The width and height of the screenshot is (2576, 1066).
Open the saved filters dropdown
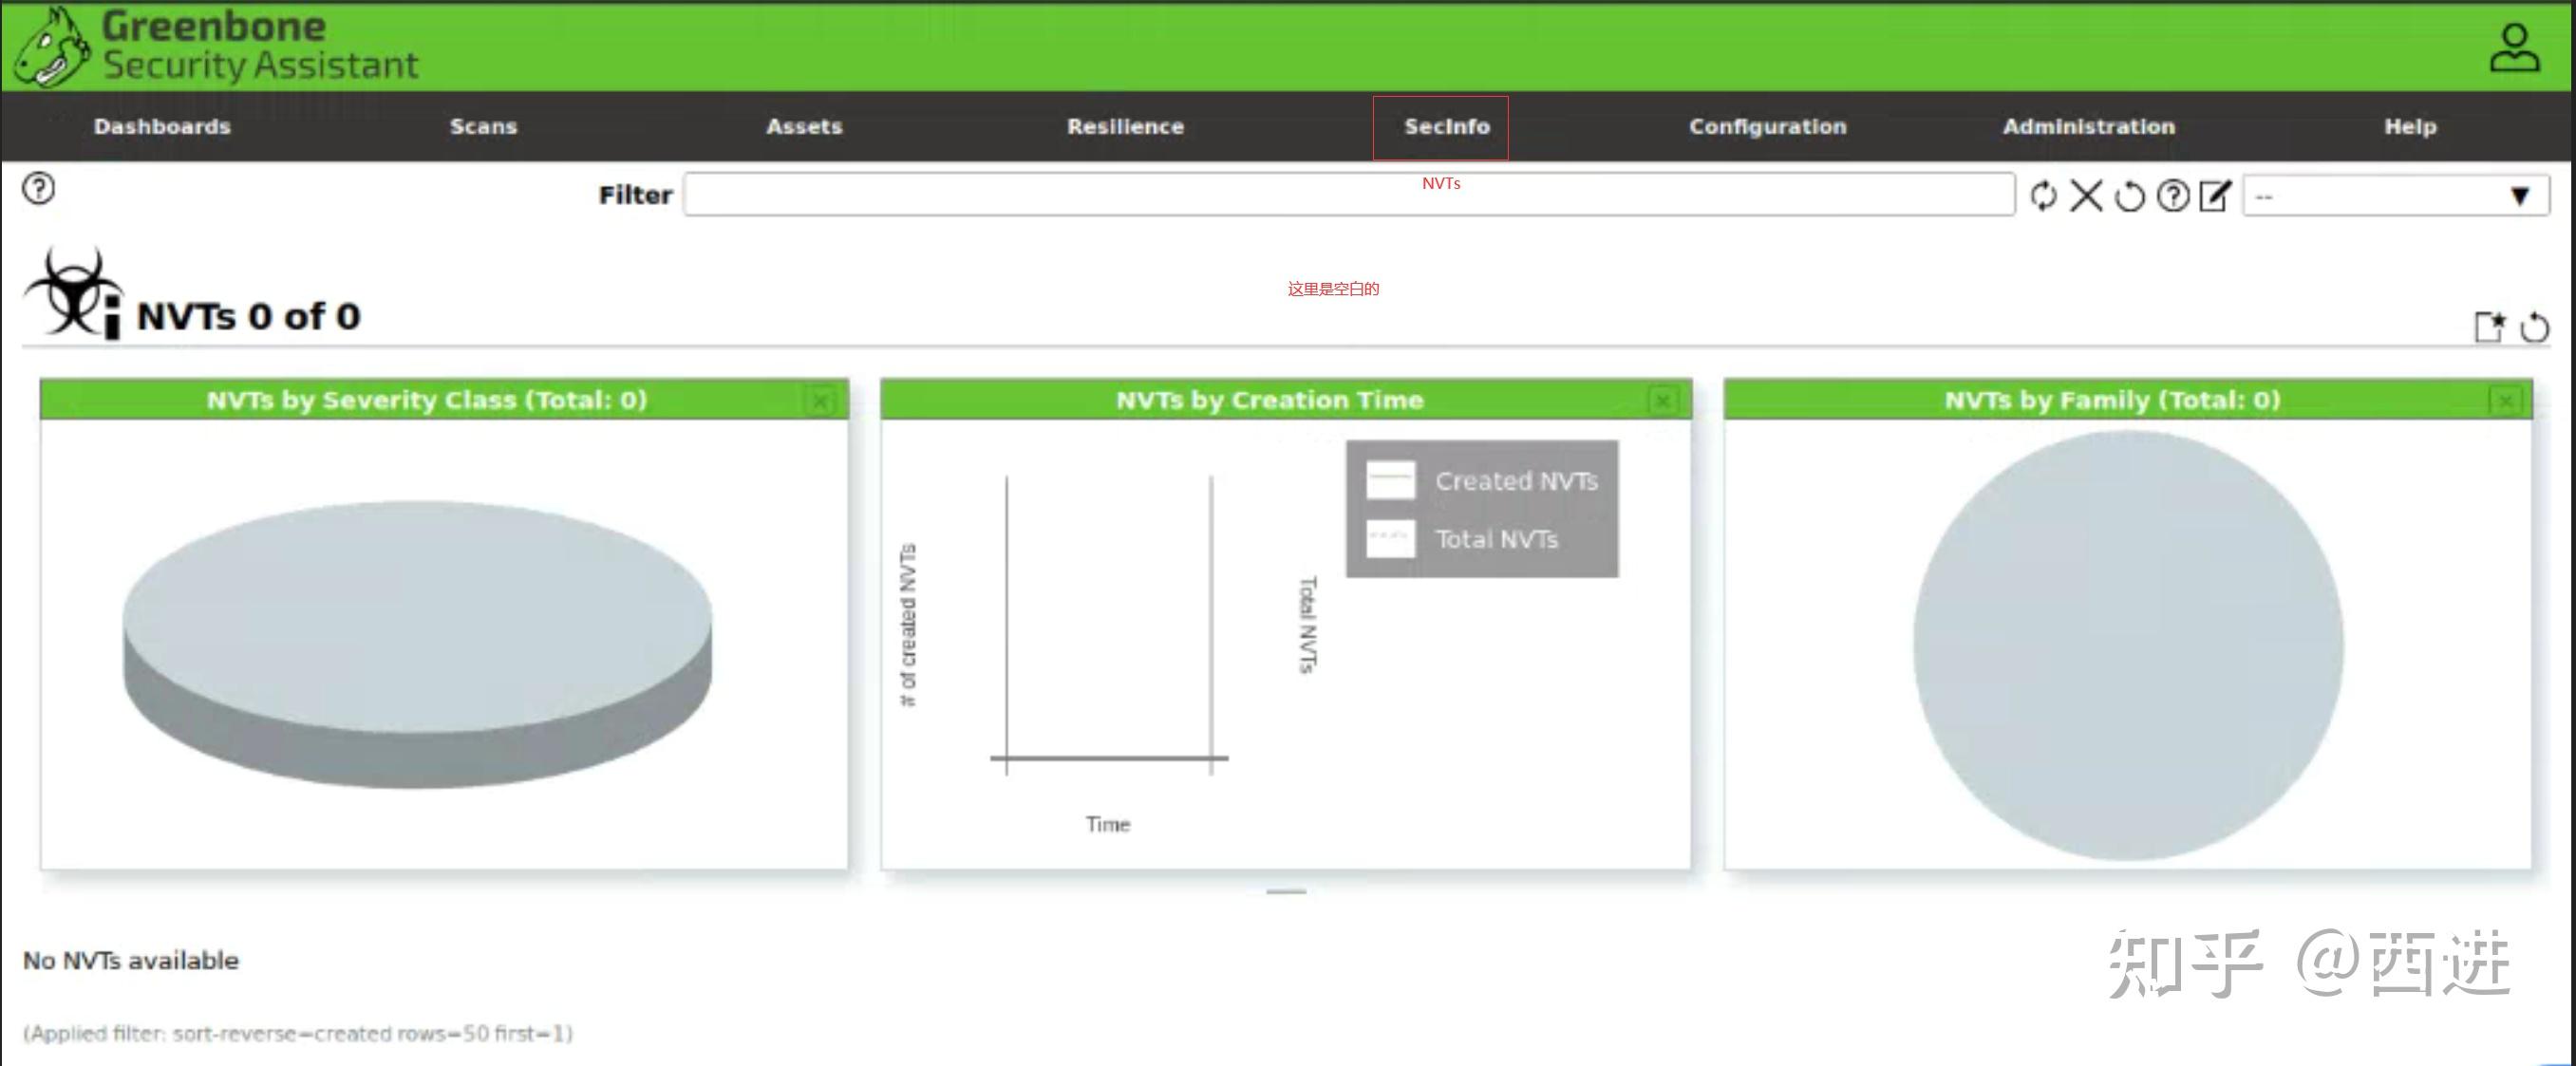tap(2396, 196)
